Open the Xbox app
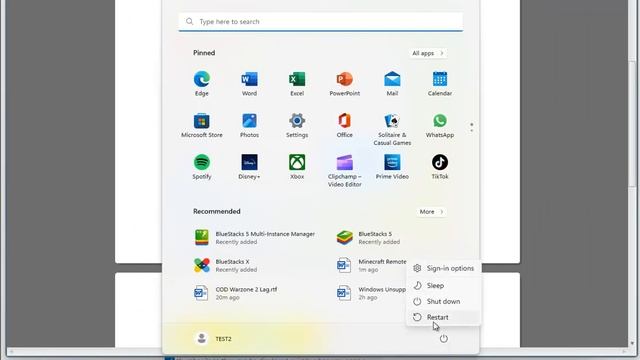640x360 pixels. [297, 167]
